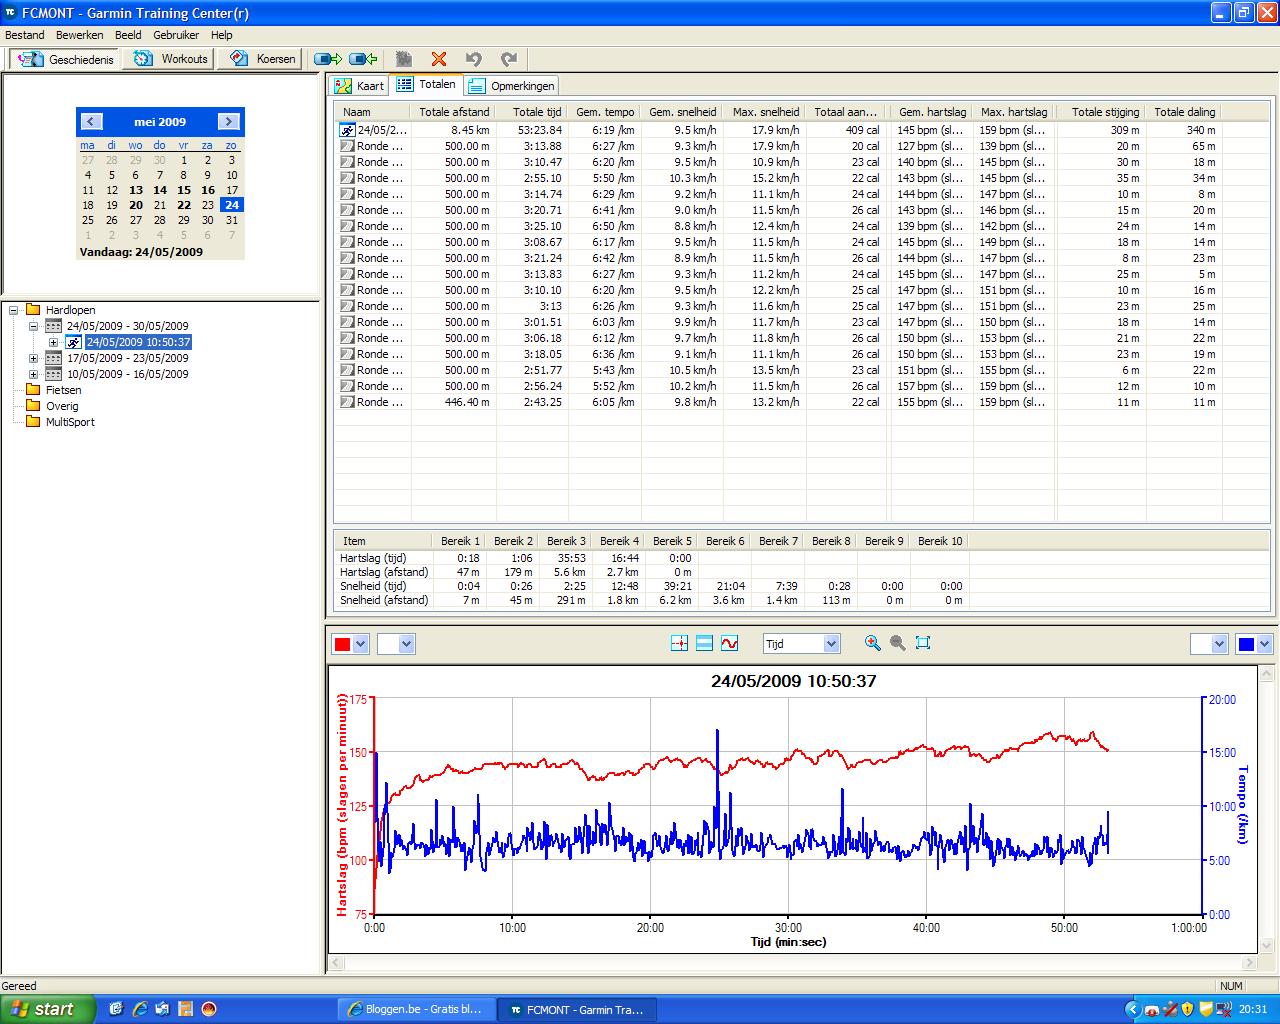The image size is (1280, 1024).
Task: Expand hidden system tray icons
Action: click(x=1133, y=1009)
